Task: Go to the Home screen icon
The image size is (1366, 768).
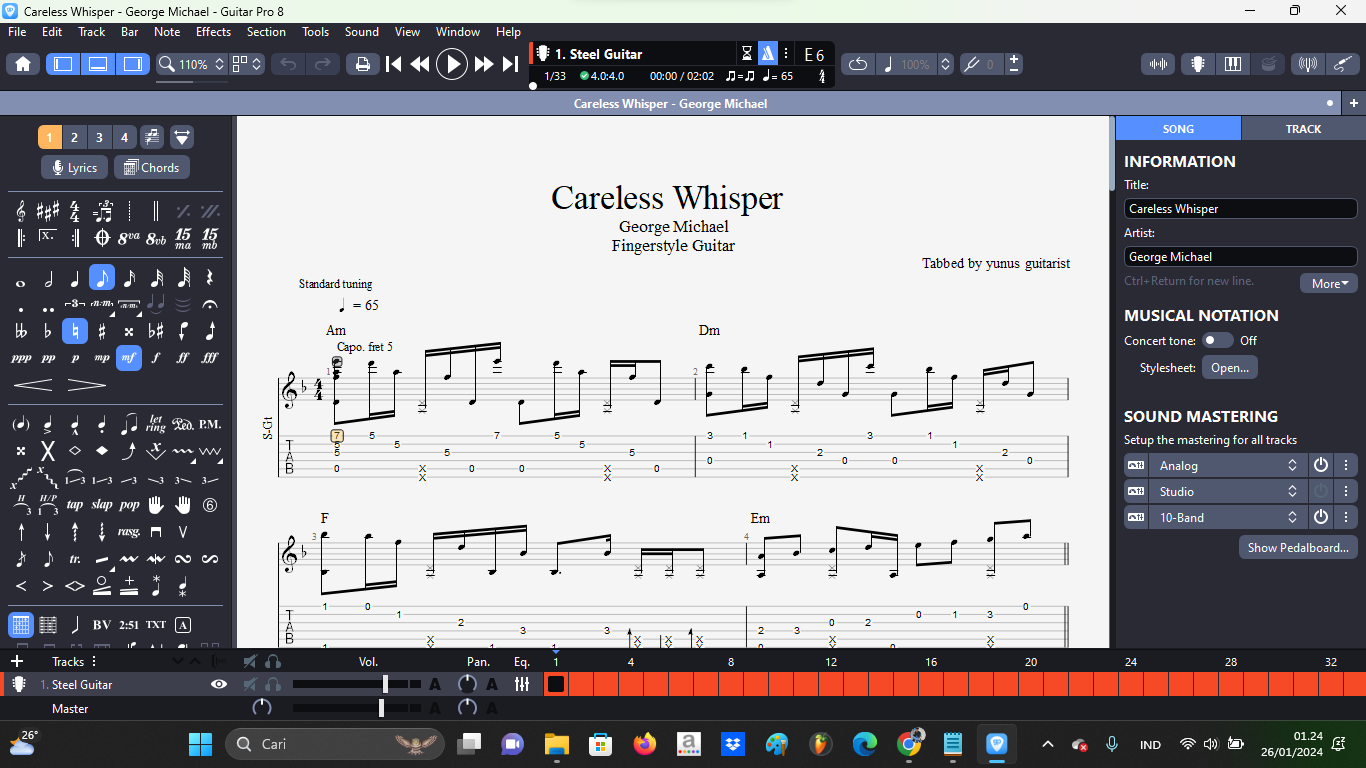Action: point(23,64)
